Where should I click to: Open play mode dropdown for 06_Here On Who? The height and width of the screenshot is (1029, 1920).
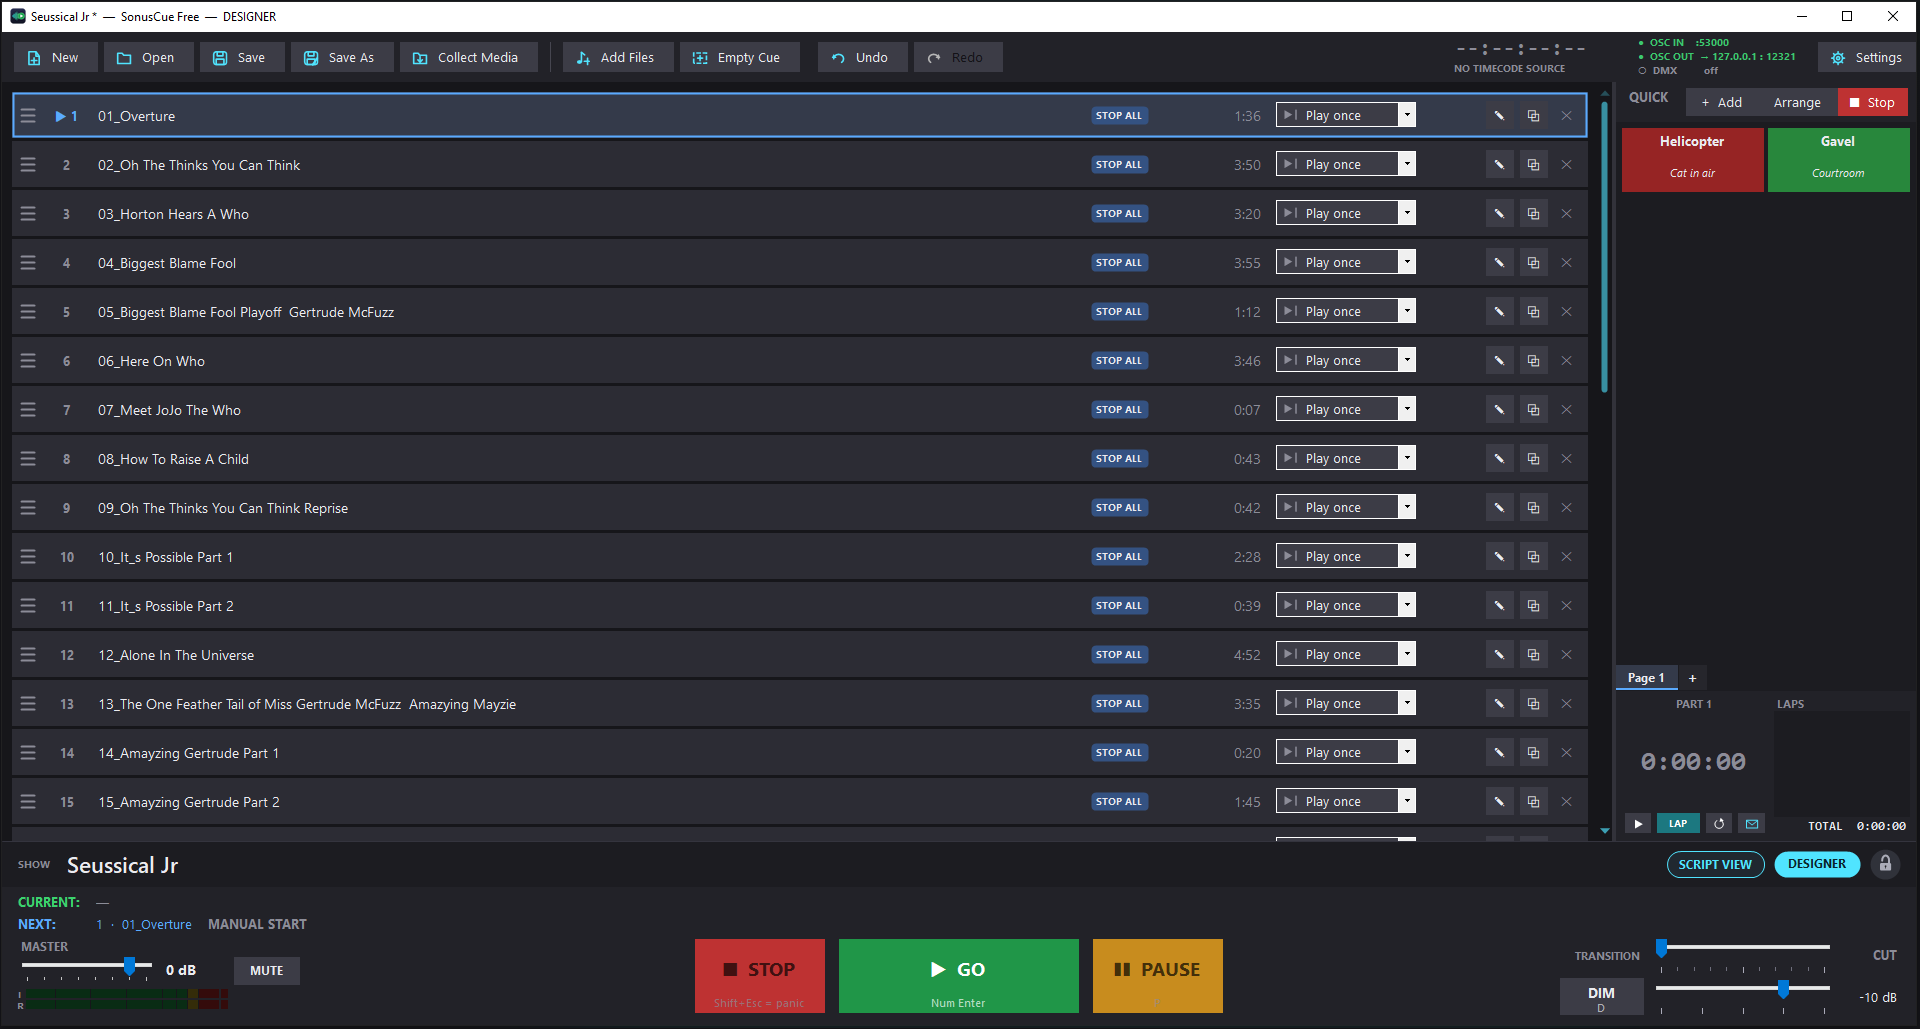coord(1407,360)
